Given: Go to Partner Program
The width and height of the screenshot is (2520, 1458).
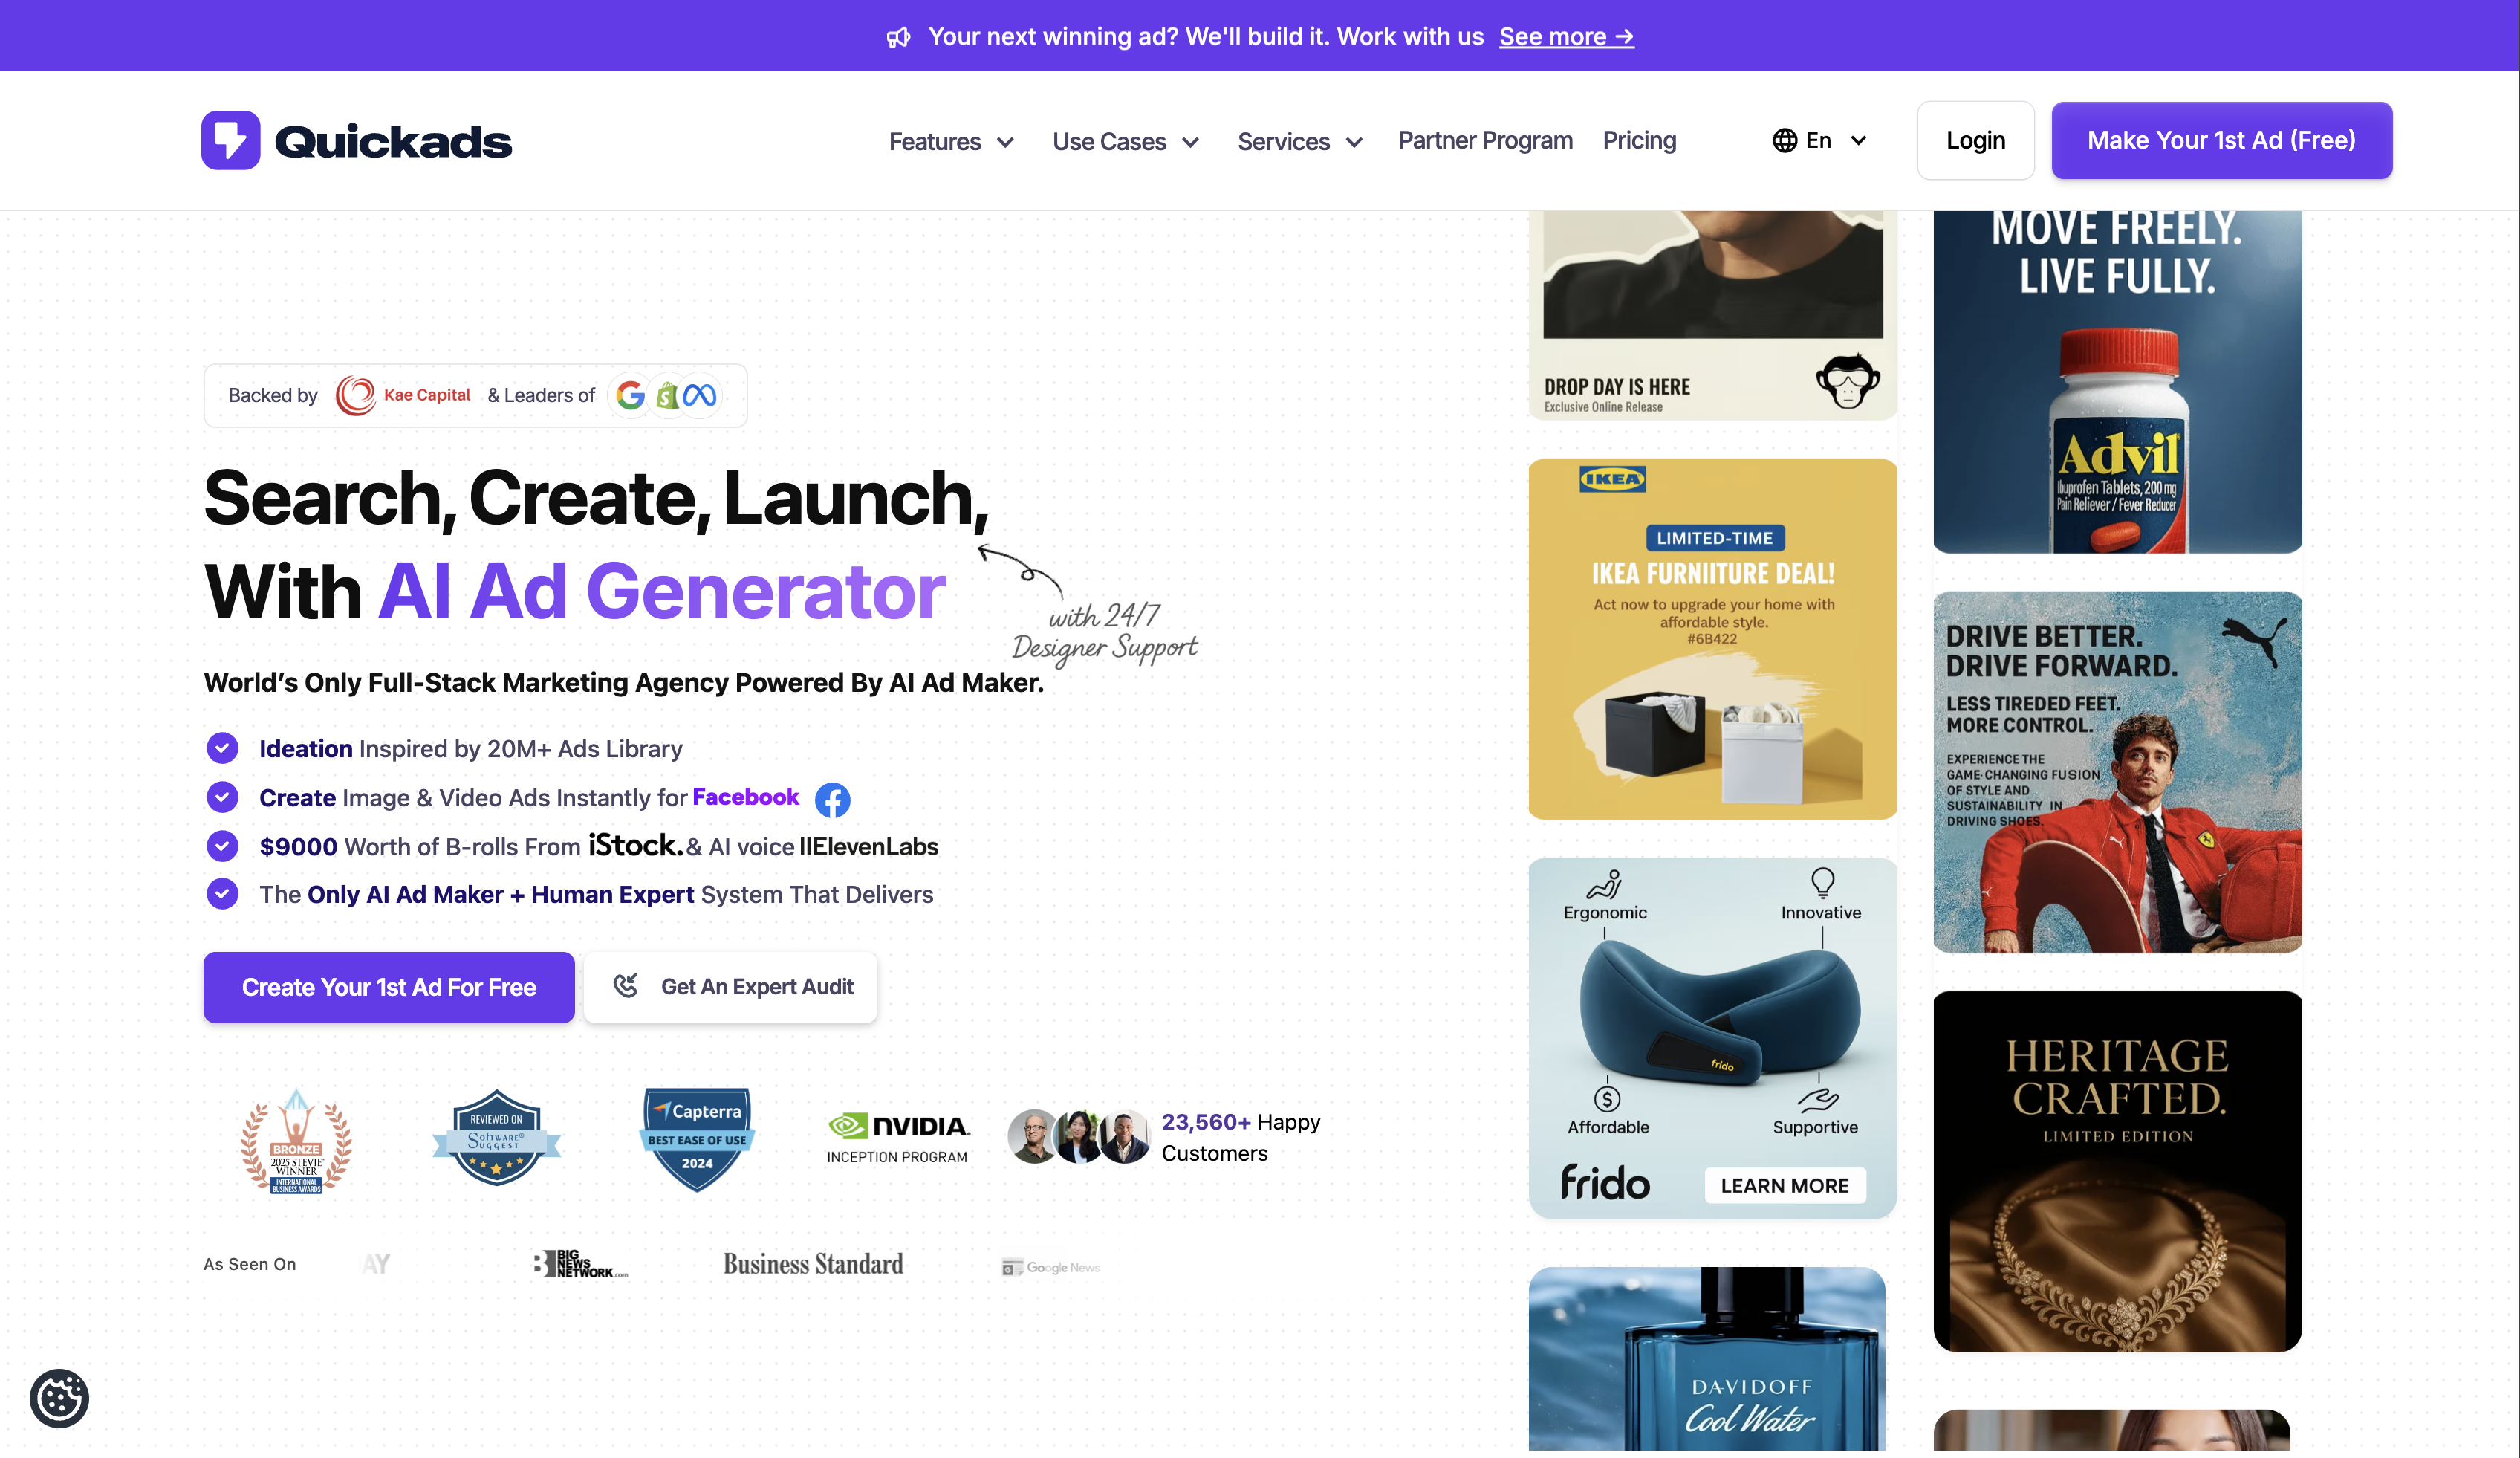Looking at the screenshot, I should (1485, 140).
